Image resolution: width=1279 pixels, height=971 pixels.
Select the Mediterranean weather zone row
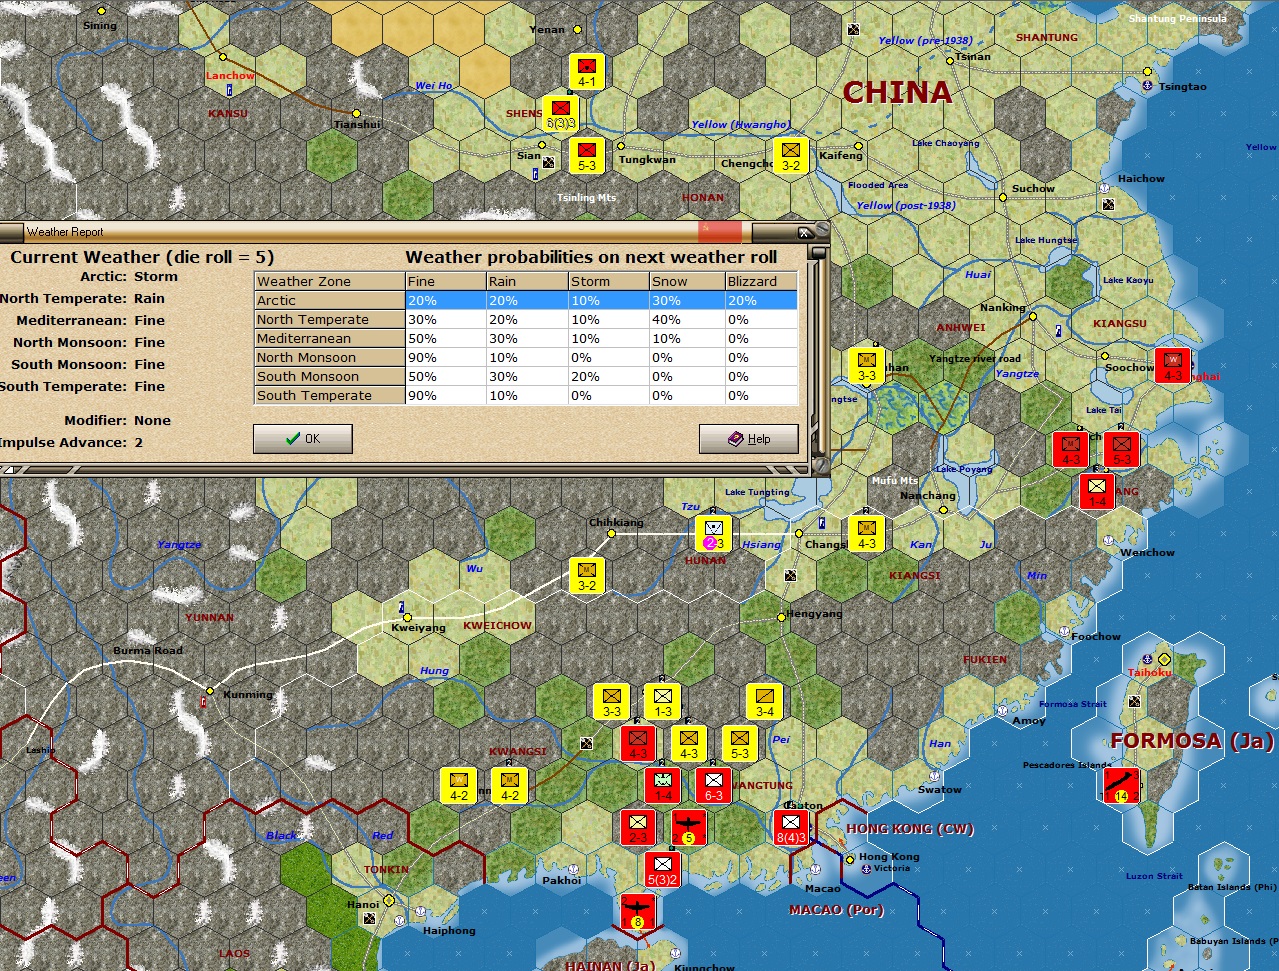pyautogui.click(x=526, y=338)
